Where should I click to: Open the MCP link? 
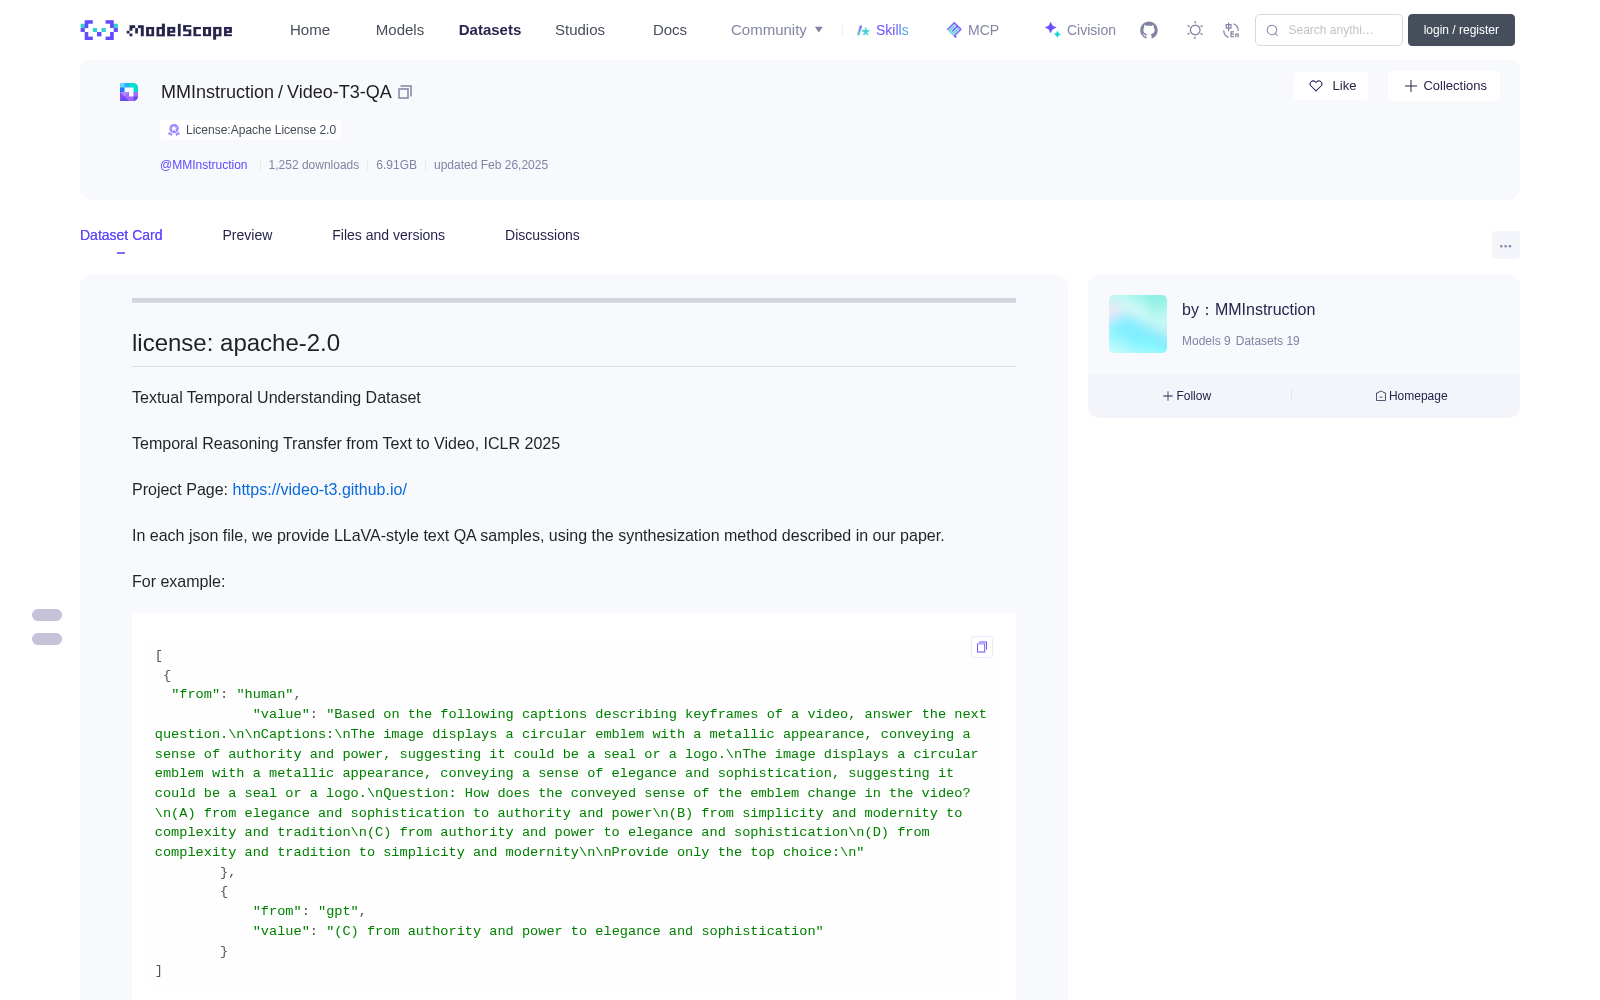click(972, 30)
